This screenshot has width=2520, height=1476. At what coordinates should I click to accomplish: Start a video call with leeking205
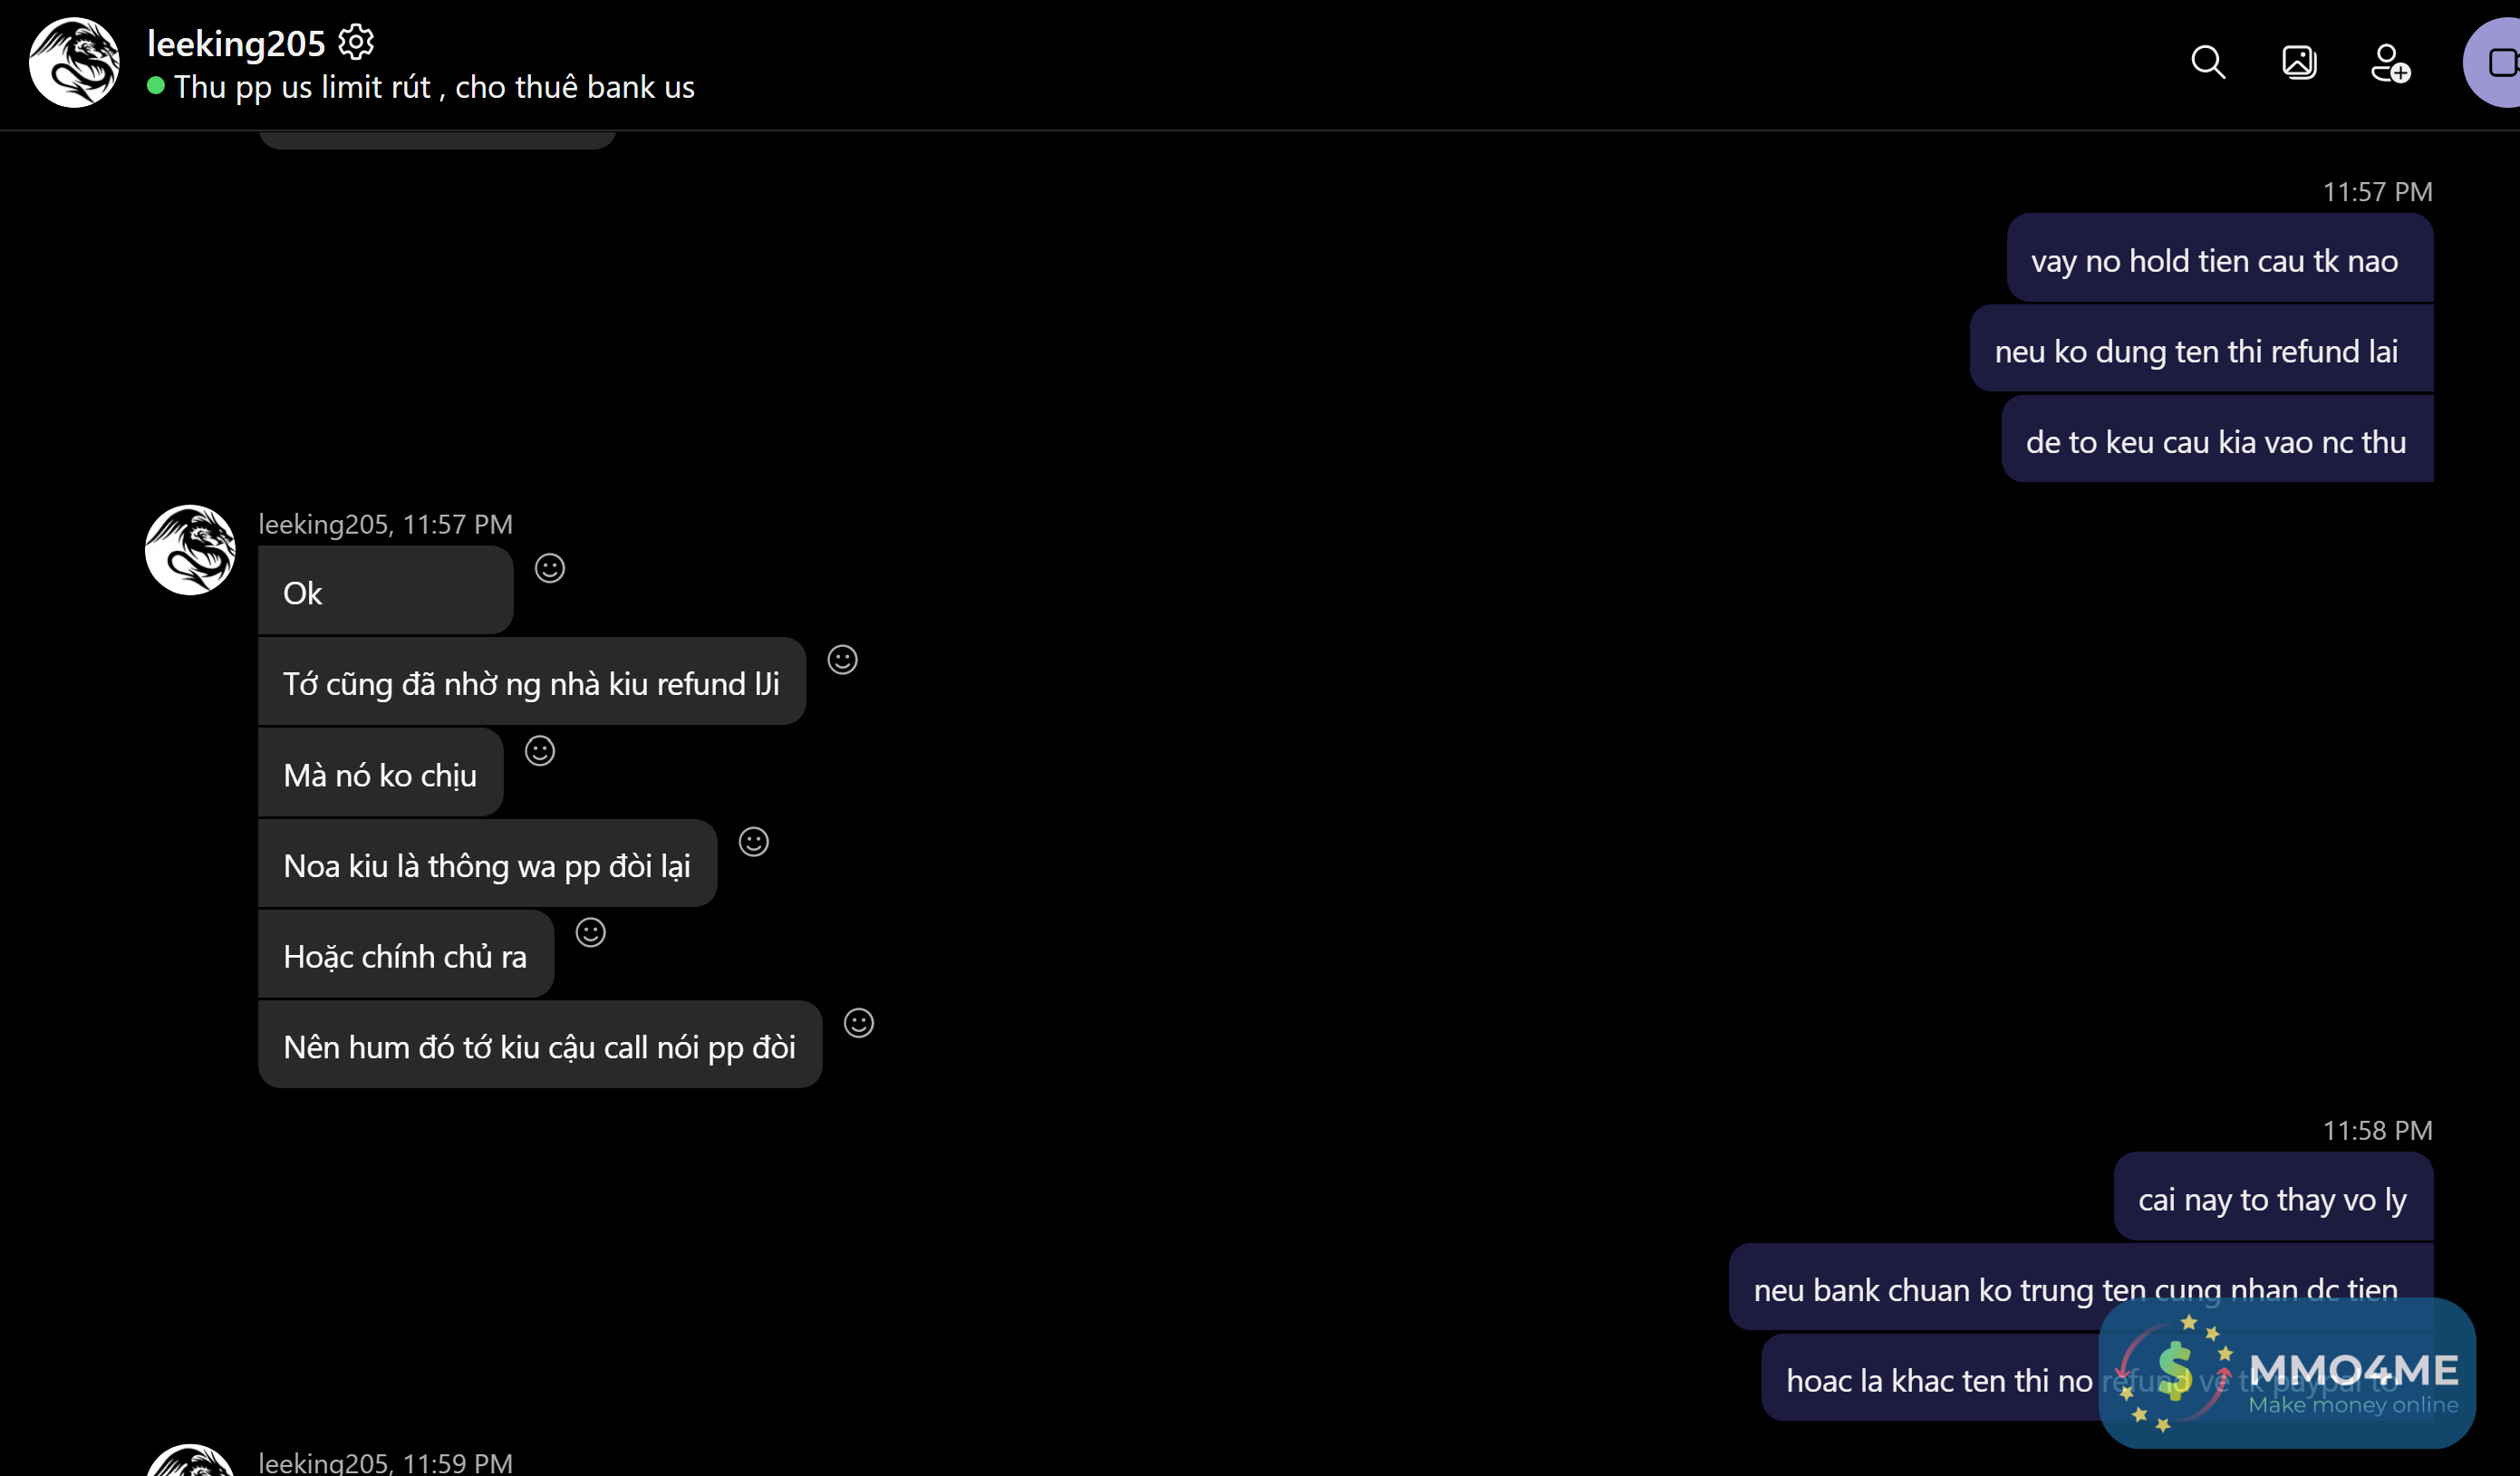2500,62
